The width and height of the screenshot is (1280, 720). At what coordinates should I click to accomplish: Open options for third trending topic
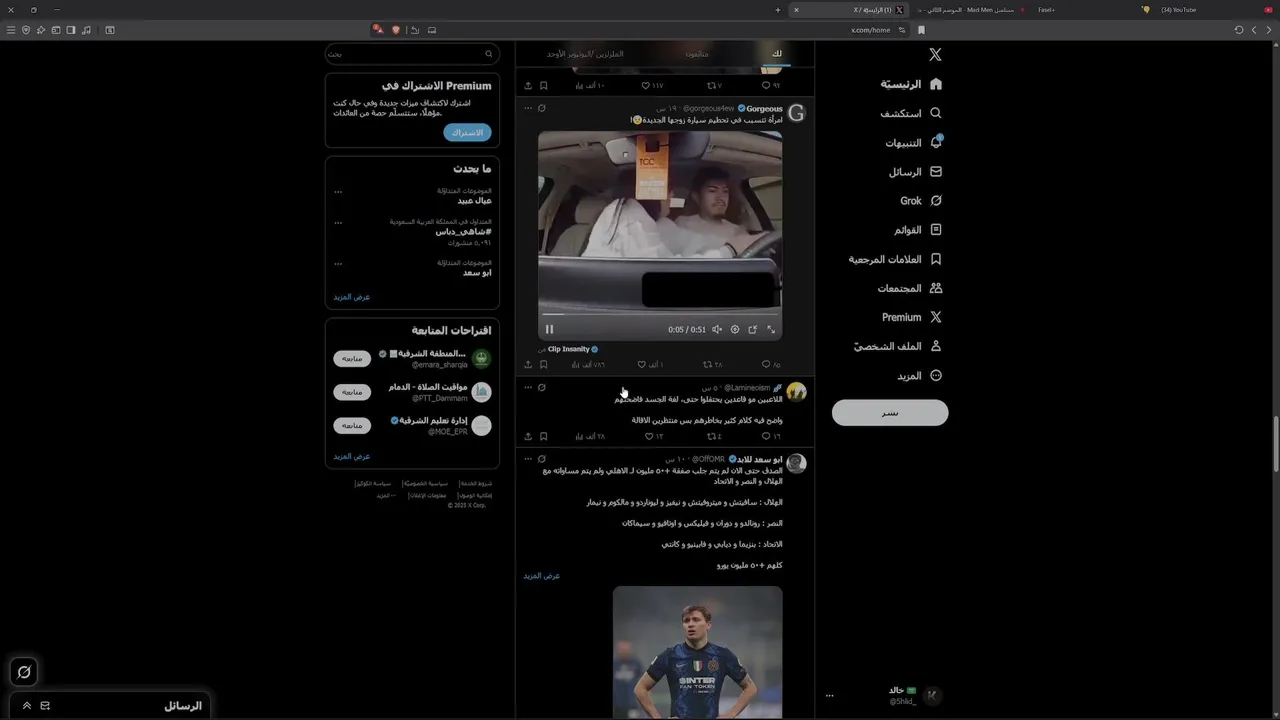(338, 263)
